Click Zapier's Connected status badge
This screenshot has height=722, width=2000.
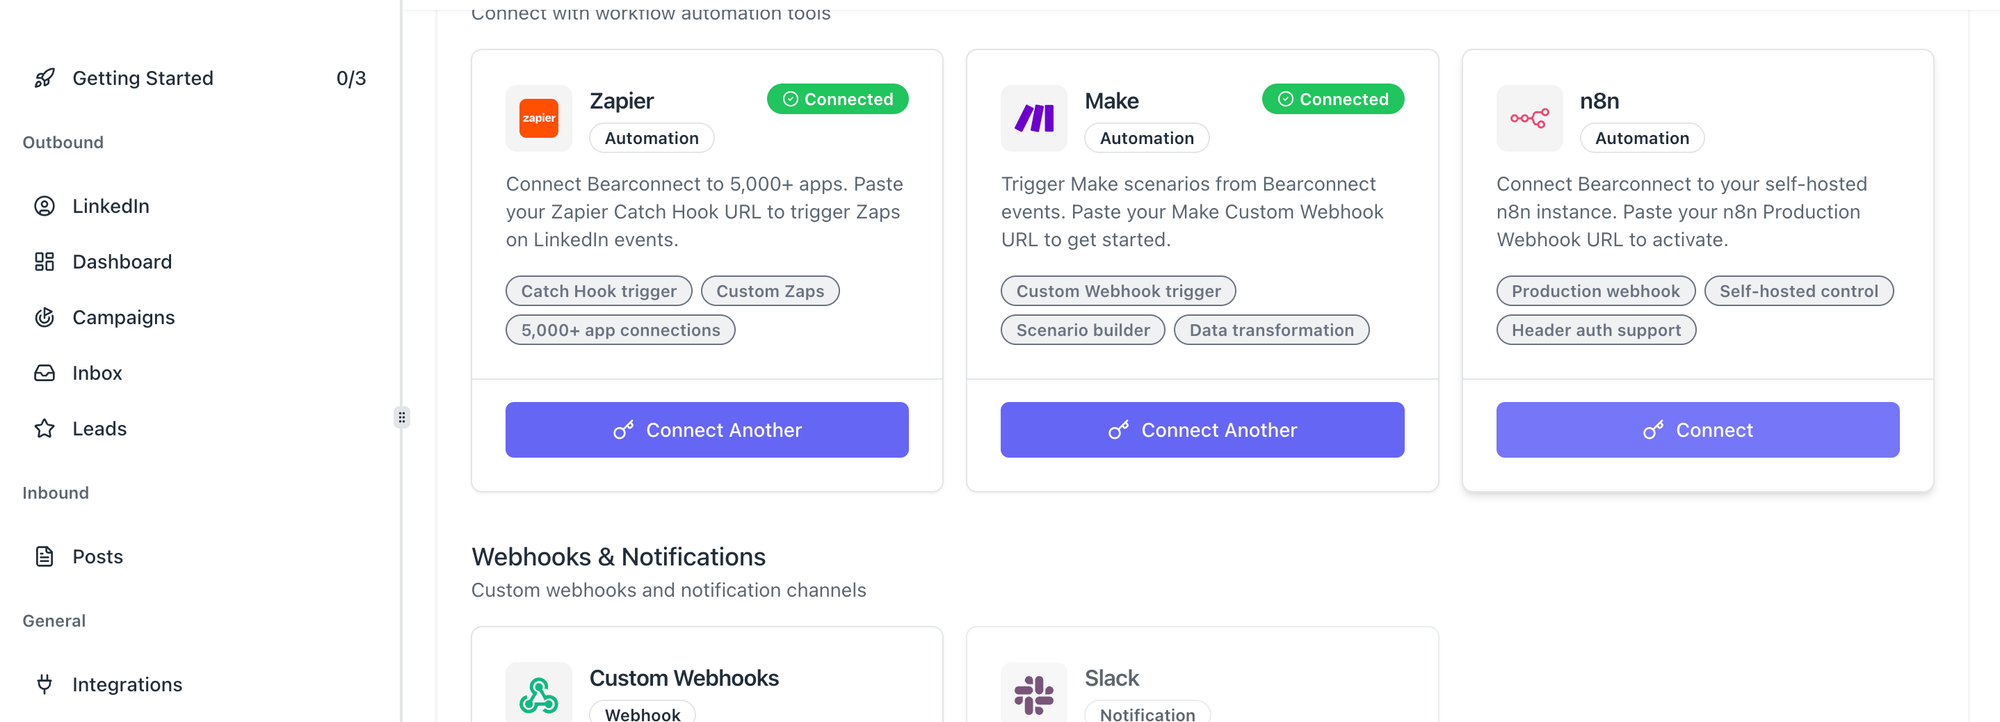837,99
